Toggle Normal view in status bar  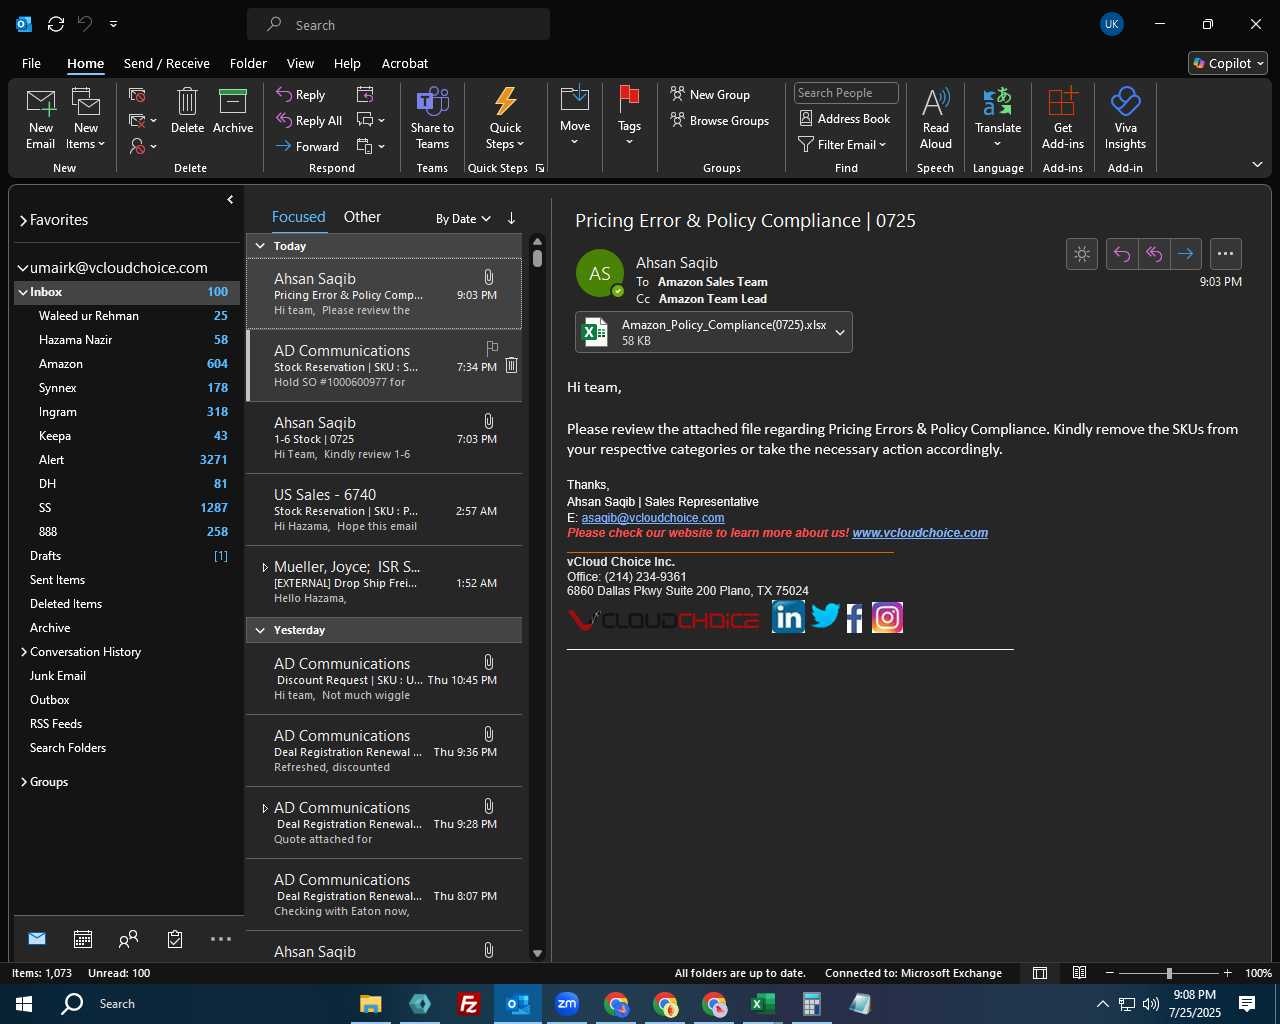[1040, 973]
